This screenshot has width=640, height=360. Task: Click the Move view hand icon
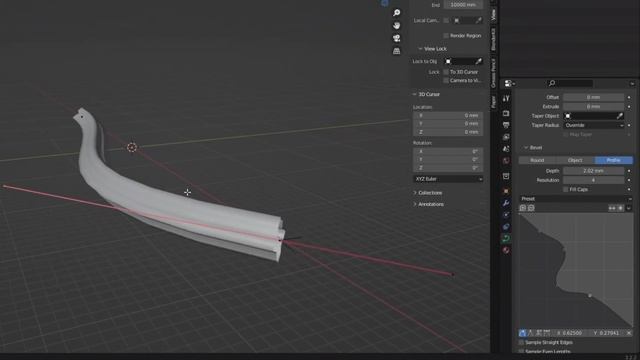coord(396,25)
